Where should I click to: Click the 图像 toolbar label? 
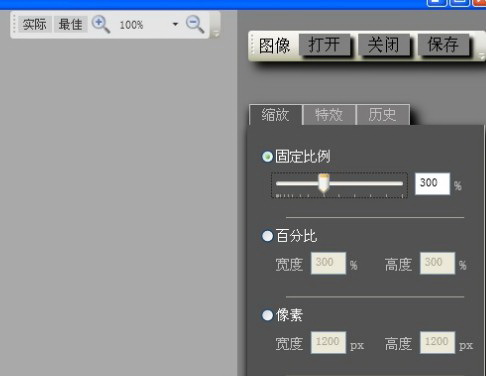click(x=275, y=46)
